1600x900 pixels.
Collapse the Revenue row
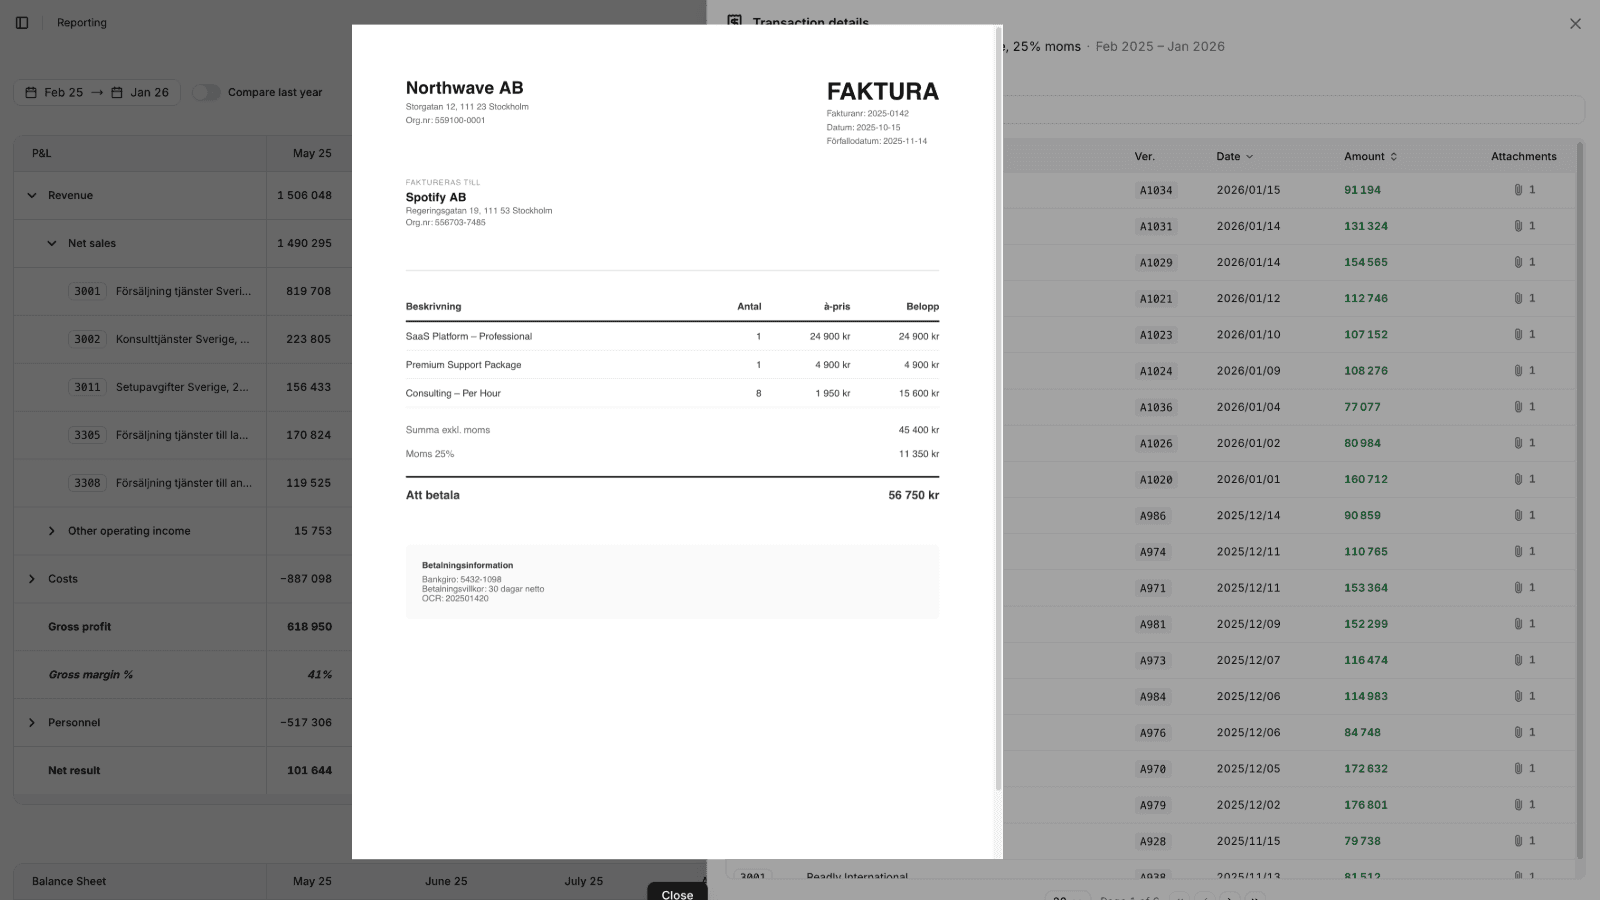point(31,195)
